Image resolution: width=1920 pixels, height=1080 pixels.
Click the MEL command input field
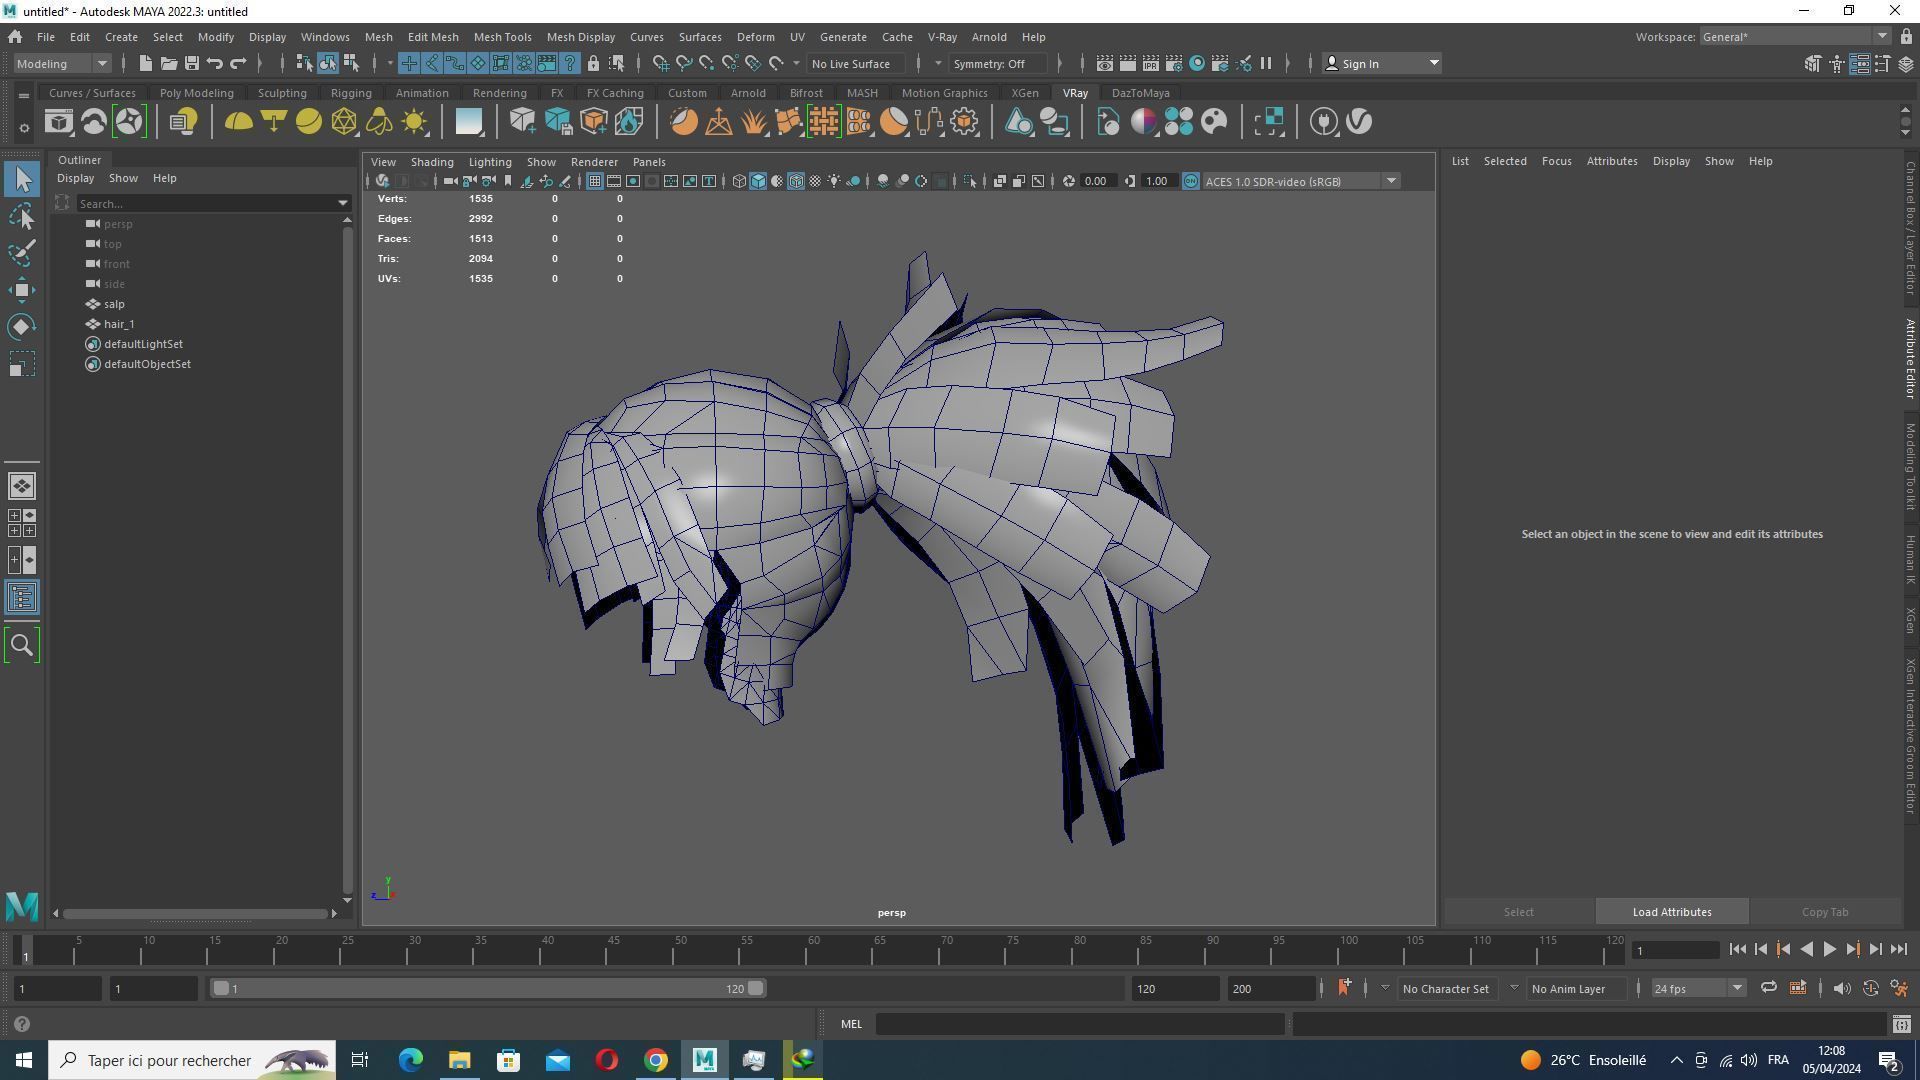[1080, 1024]
